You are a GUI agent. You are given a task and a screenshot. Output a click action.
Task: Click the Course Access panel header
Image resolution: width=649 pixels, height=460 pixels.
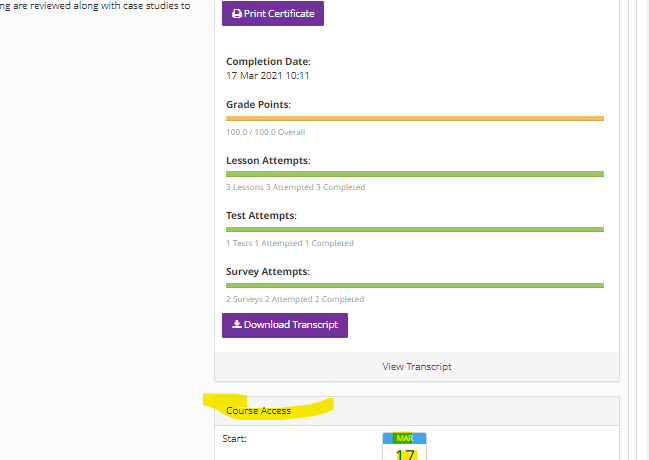260,411
